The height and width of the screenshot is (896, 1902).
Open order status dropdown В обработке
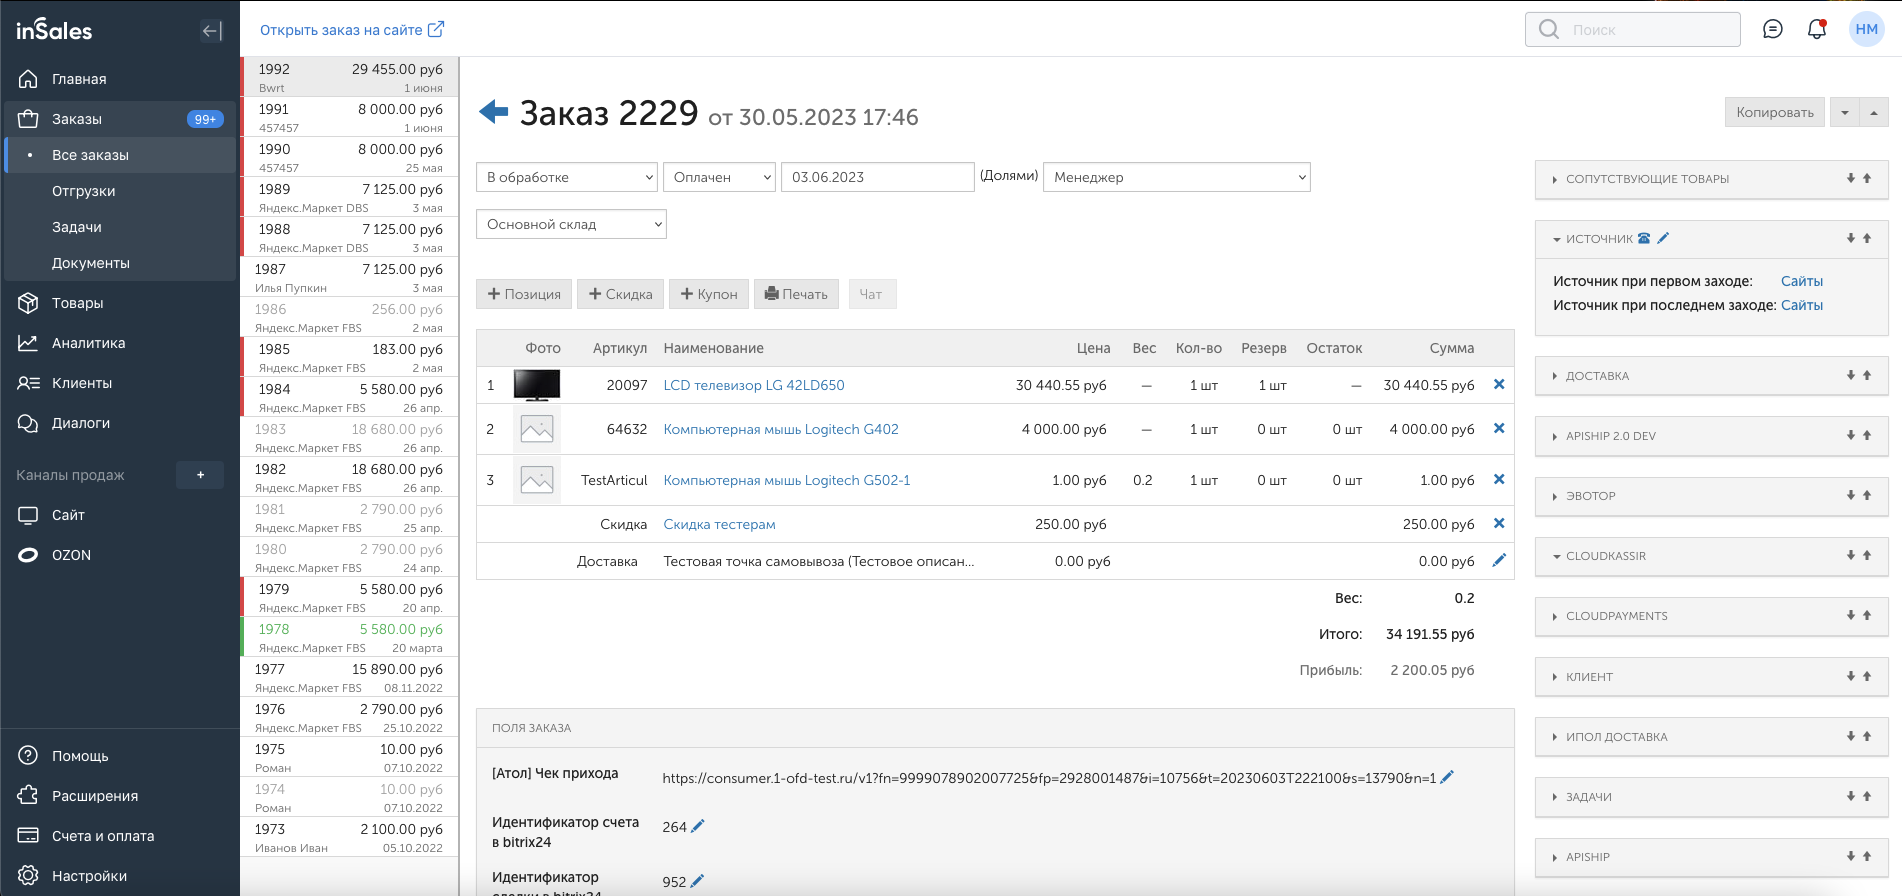click(x=567, y=177)
